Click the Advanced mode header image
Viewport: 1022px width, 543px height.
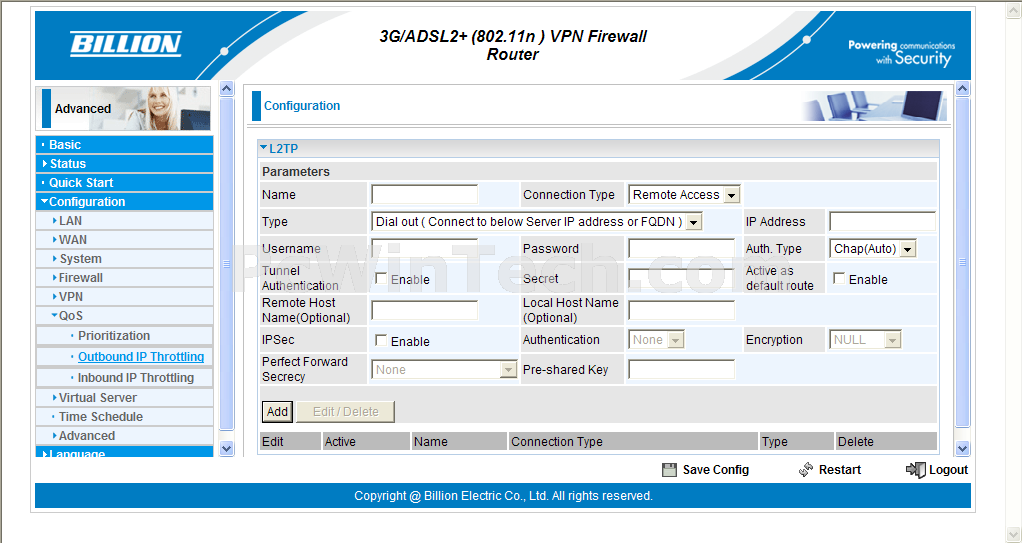coord(124,108)
